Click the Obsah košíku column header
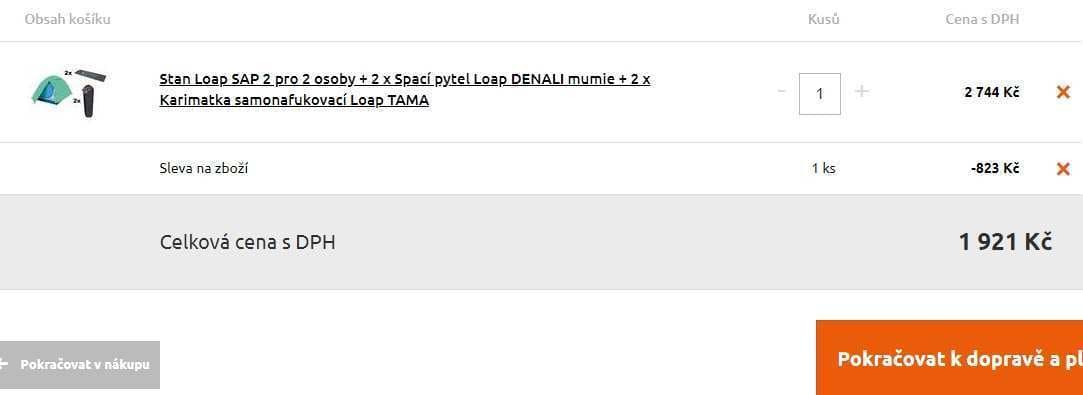Screen dimensions: 1083x395 pyautogui.click(x=68, y=19)
